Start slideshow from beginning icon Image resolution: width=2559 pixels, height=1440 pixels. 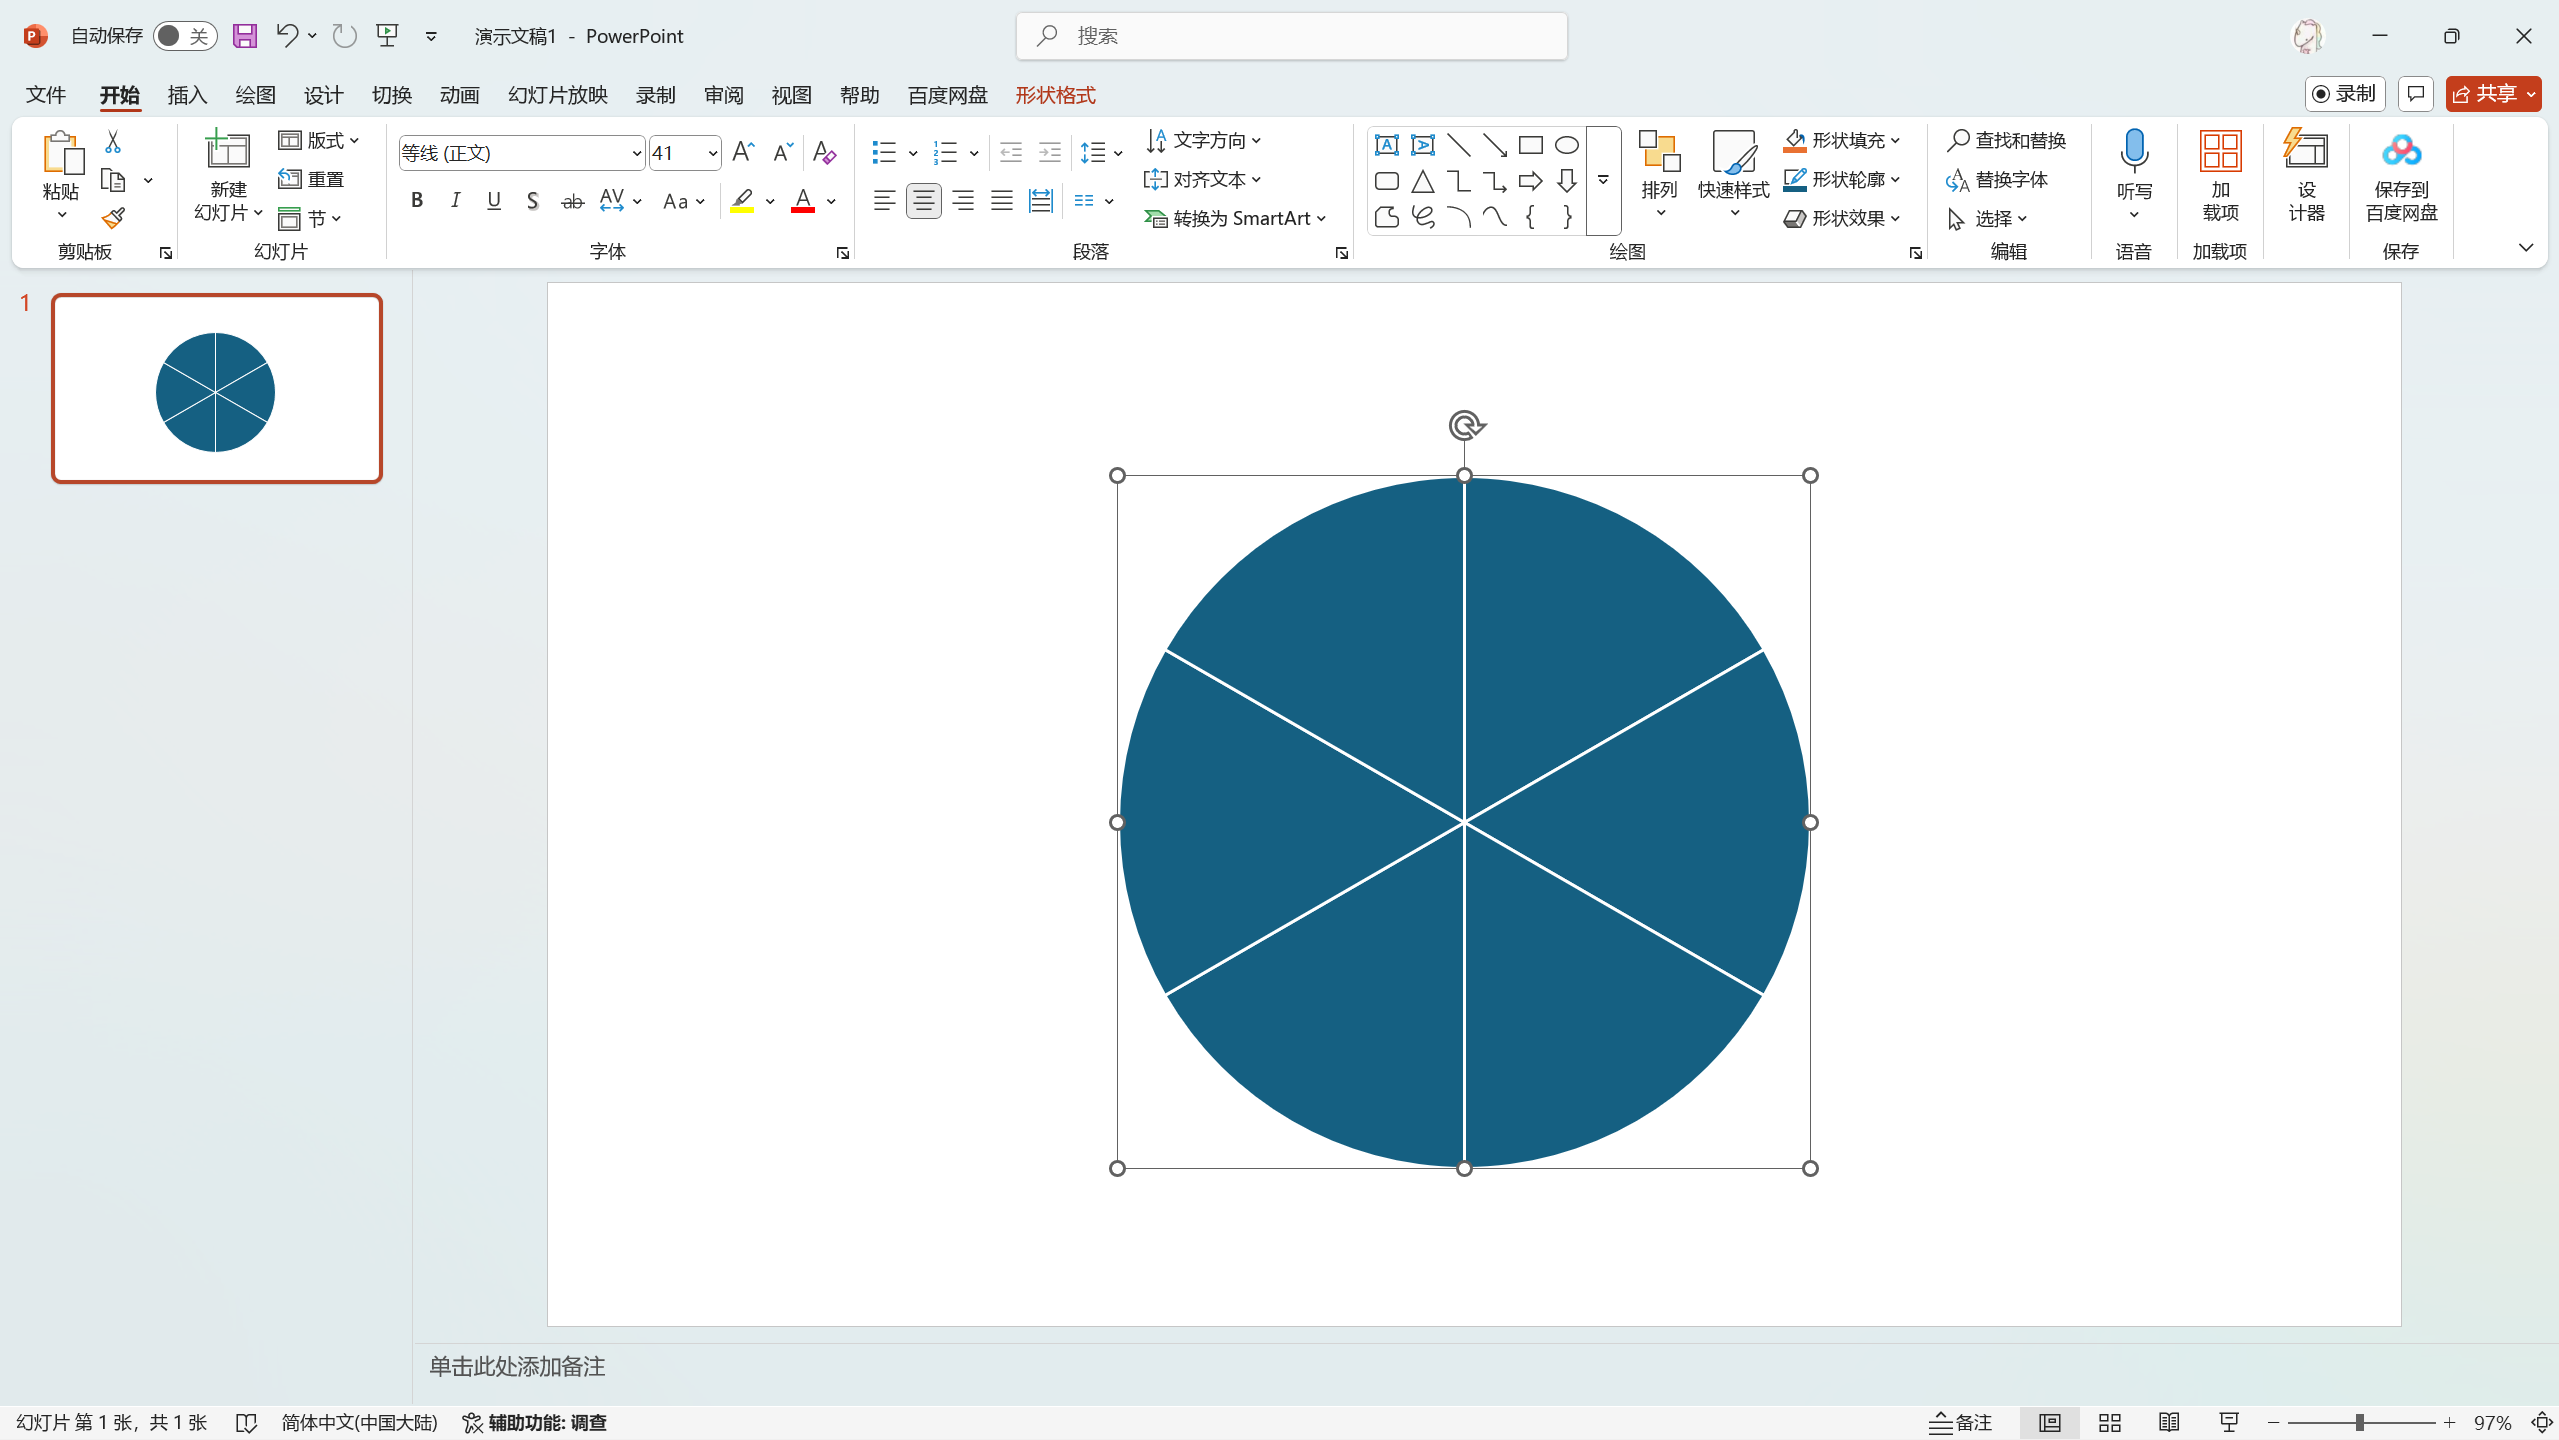tap(388, 36)
